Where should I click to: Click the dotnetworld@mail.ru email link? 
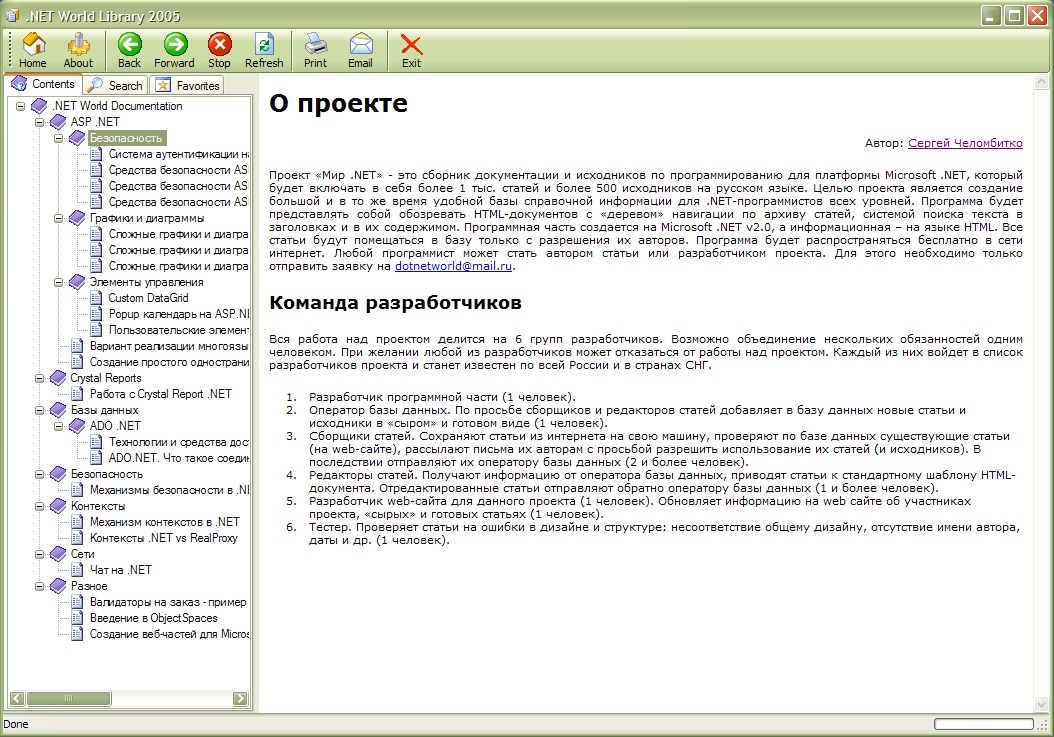(x=454, y=266)
